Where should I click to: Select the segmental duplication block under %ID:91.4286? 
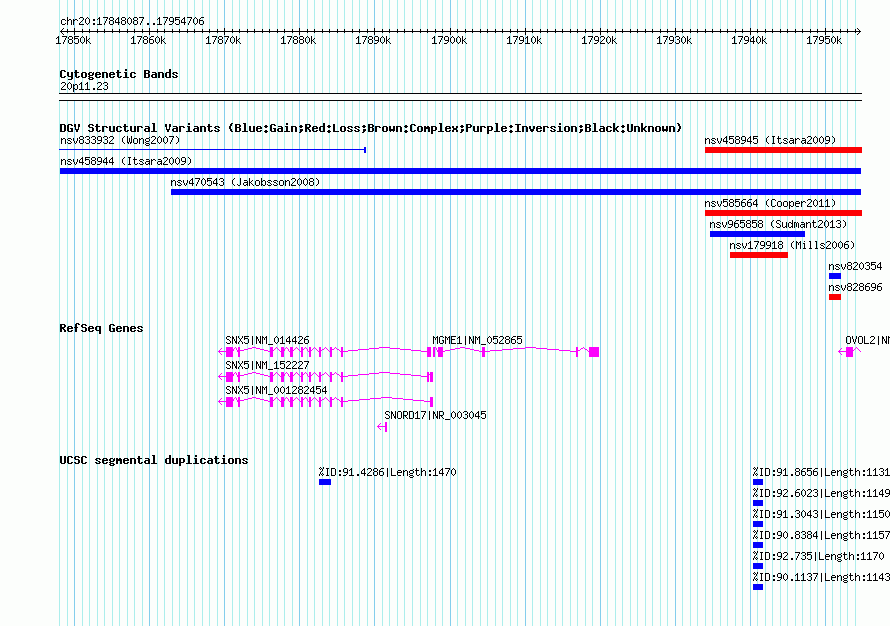(x=325, y=482)
